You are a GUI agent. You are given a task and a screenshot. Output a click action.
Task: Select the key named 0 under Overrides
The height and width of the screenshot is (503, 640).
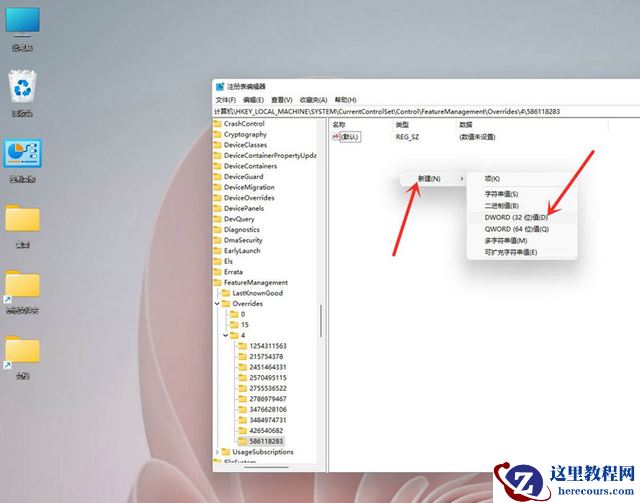click(x=243, y=314)
